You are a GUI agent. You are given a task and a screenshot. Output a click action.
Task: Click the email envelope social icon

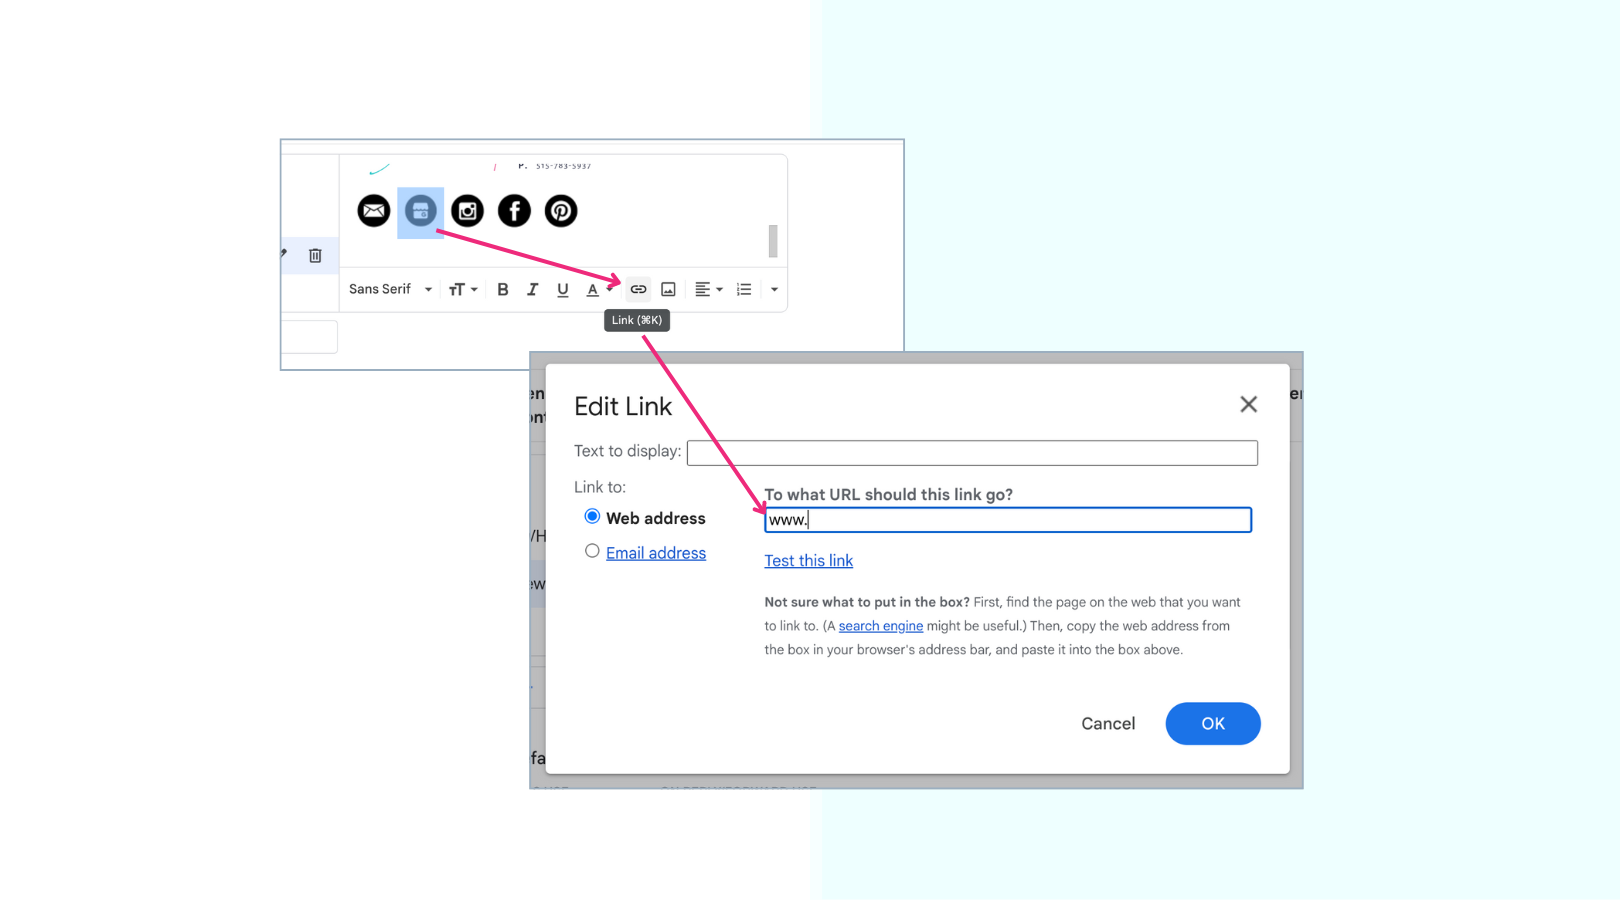pos(373,211)
